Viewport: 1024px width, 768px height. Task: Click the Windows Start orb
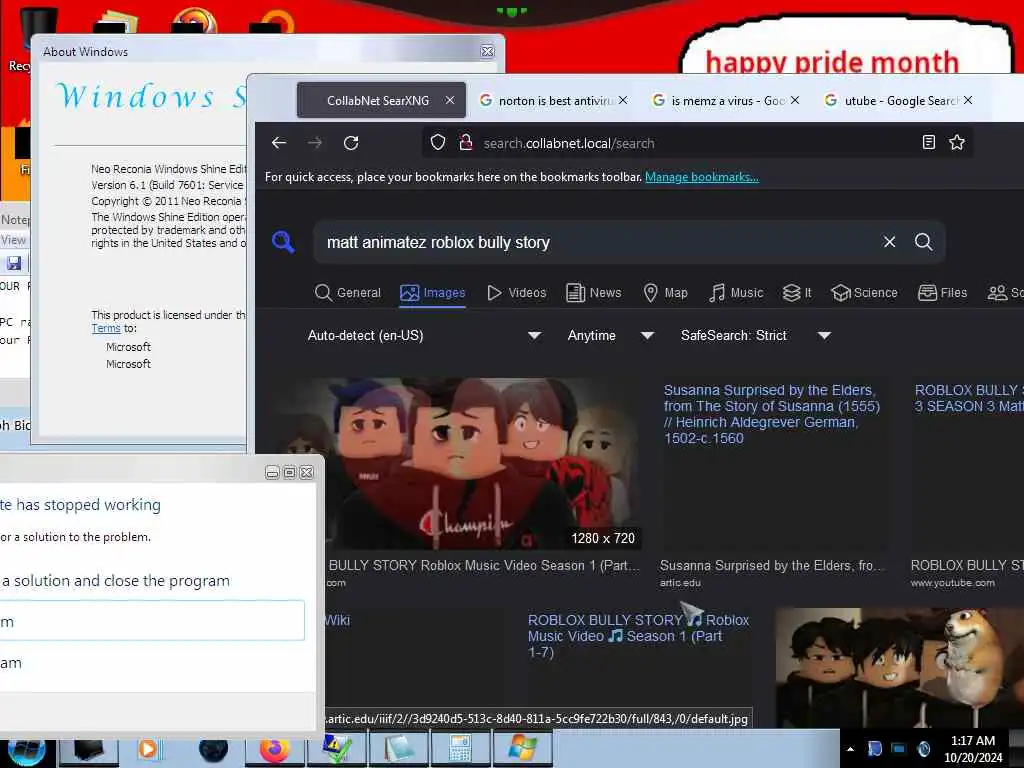pyautogui.click(x=26, y=750)
